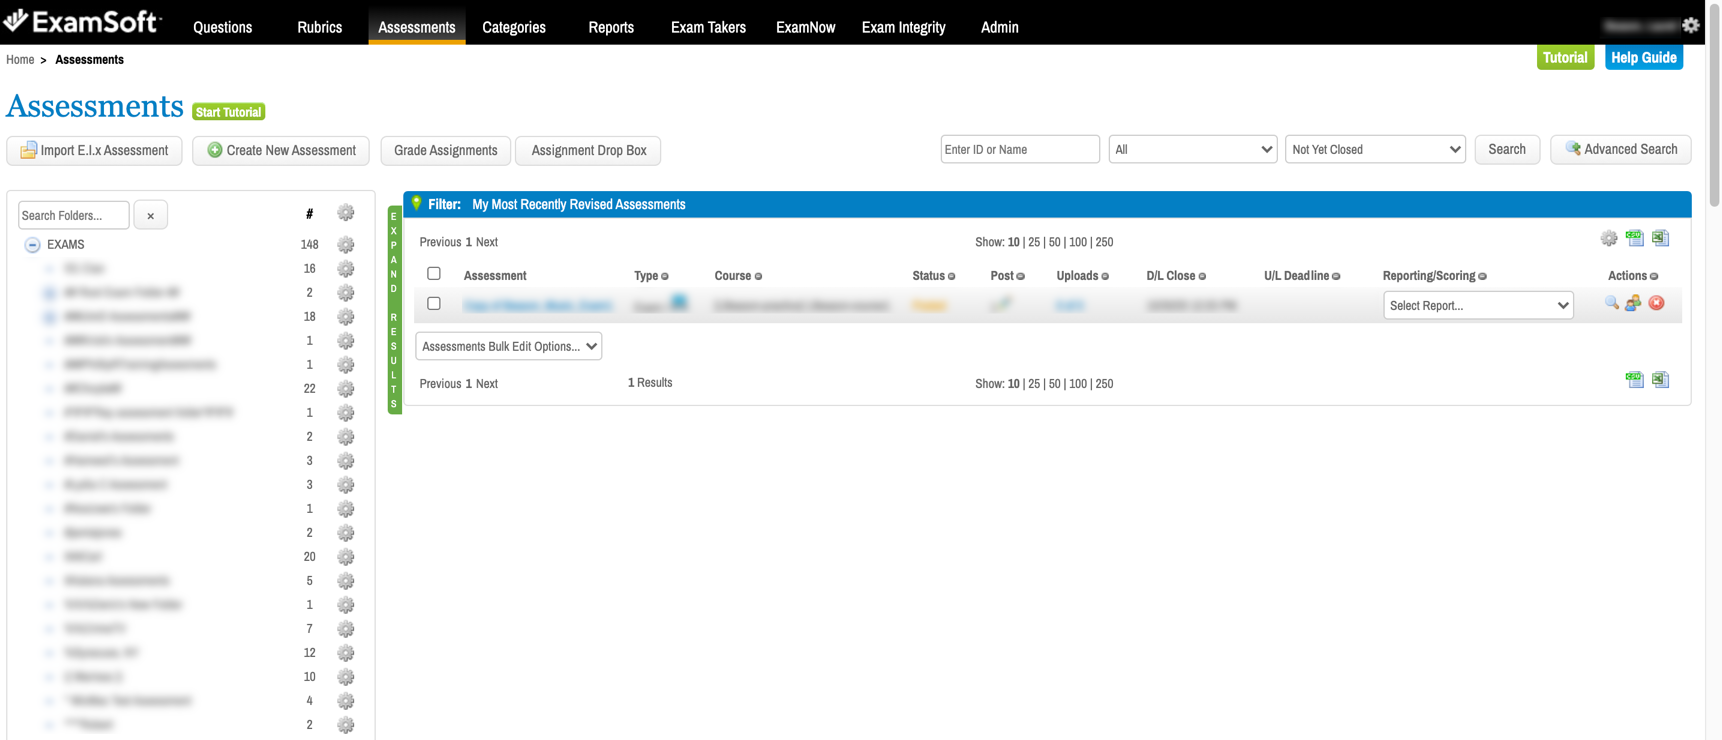Image resolution: width=1722 pixels, height=740 pixels.
Task: Click Create New Assessment button
Action: pos(281,150)
